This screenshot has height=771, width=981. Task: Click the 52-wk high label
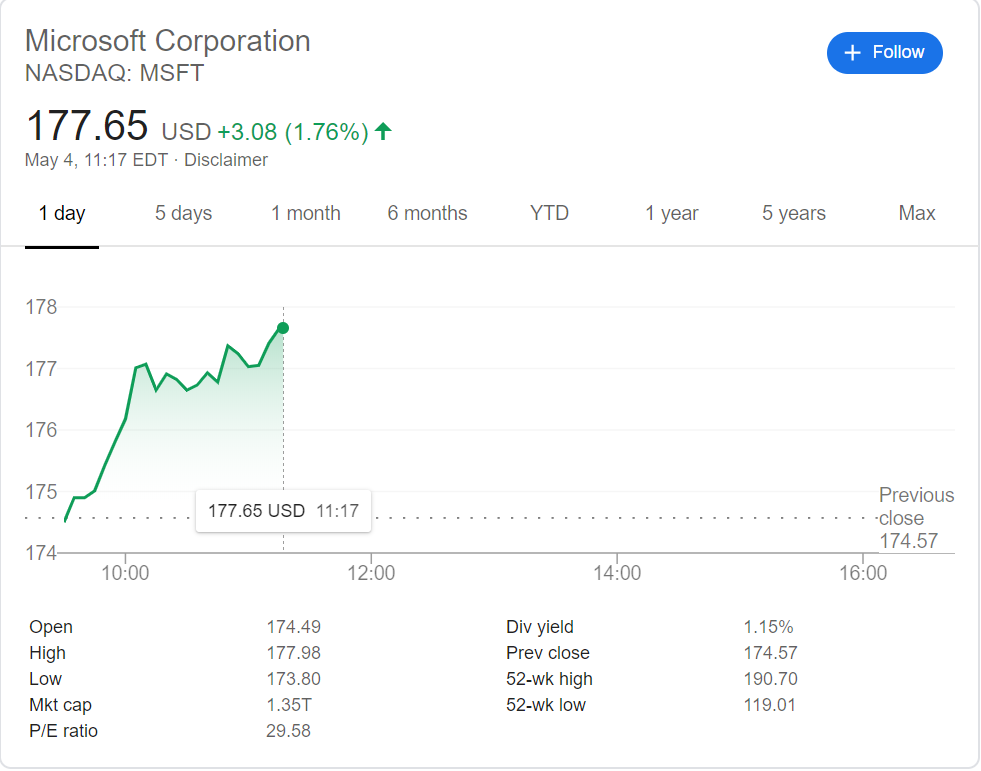click(549, 679)
